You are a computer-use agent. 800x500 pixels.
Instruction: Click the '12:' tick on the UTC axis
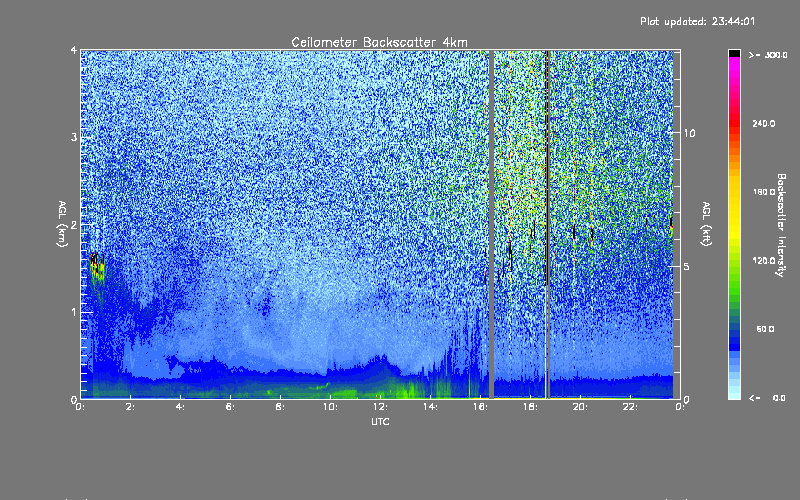[x=380, y=407]
